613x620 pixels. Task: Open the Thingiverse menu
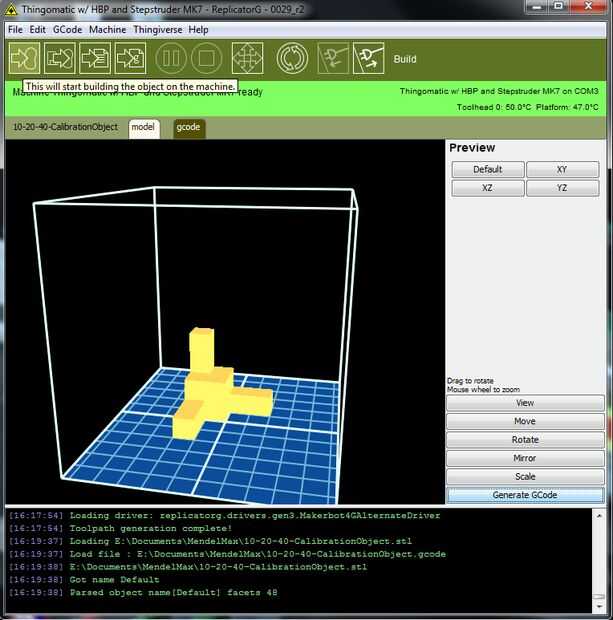pyautogui.click(x=157, y=30)
